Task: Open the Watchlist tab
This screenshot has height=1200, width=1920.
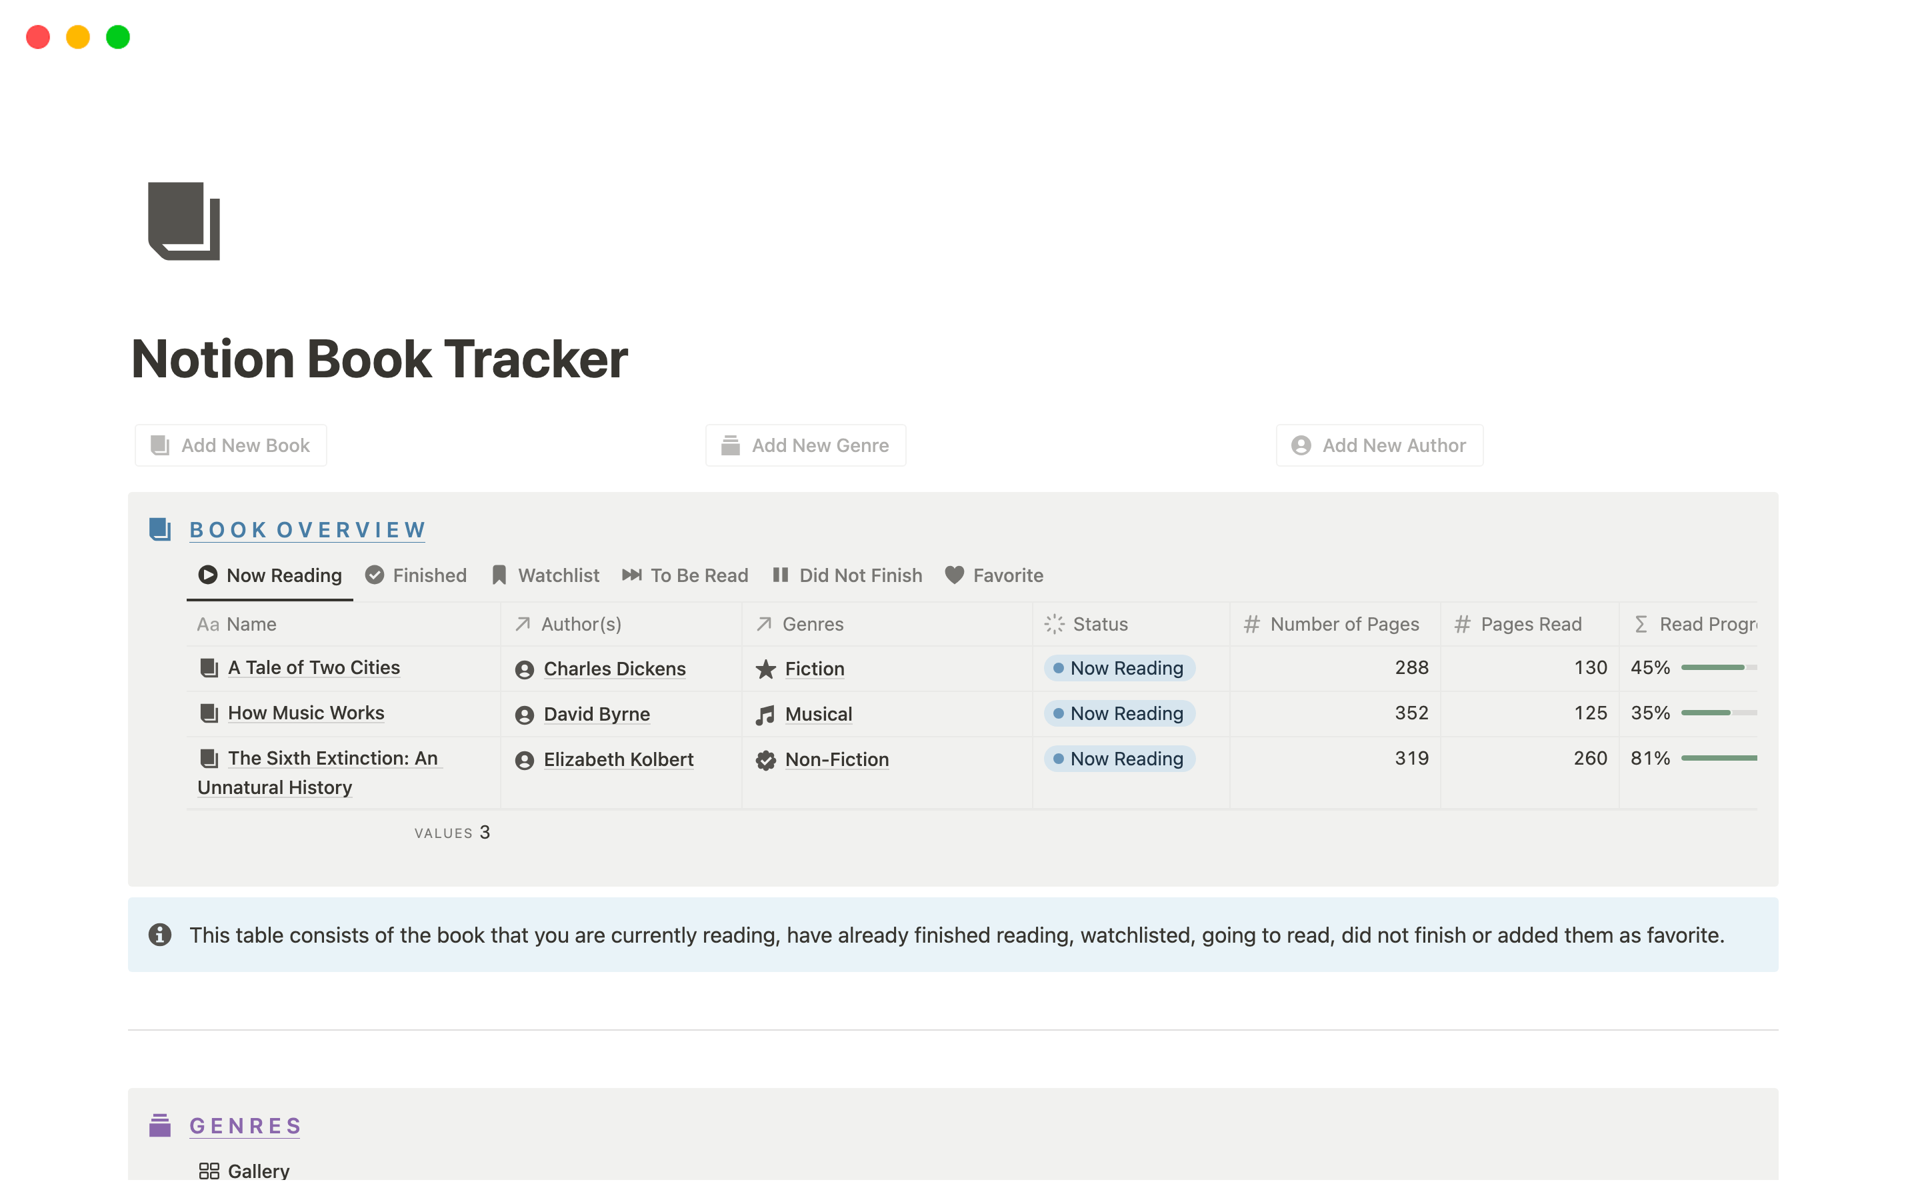Action: [x=545, y=575]
